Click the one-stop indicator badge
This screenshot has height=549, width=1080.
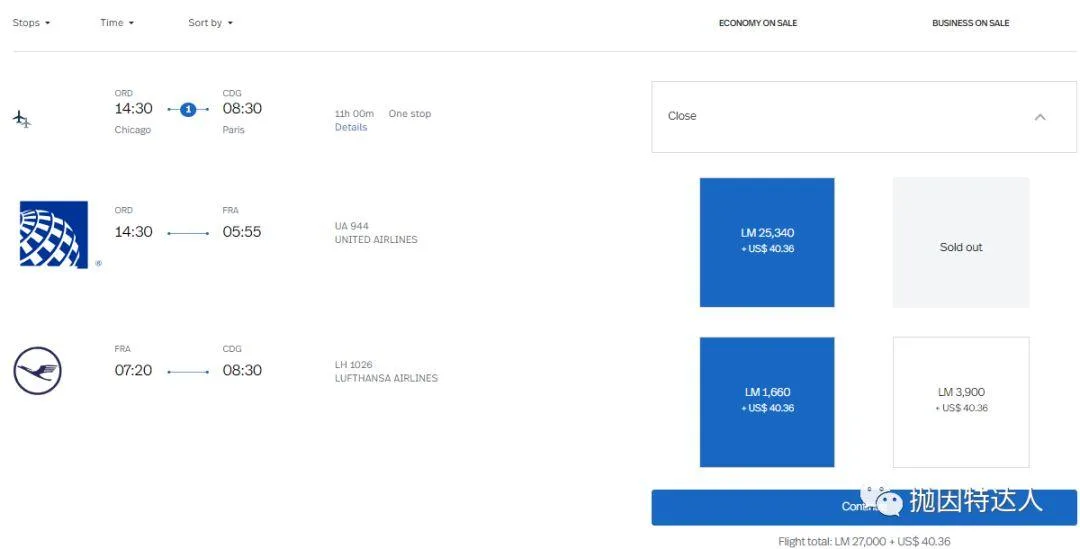coord(188,109)
